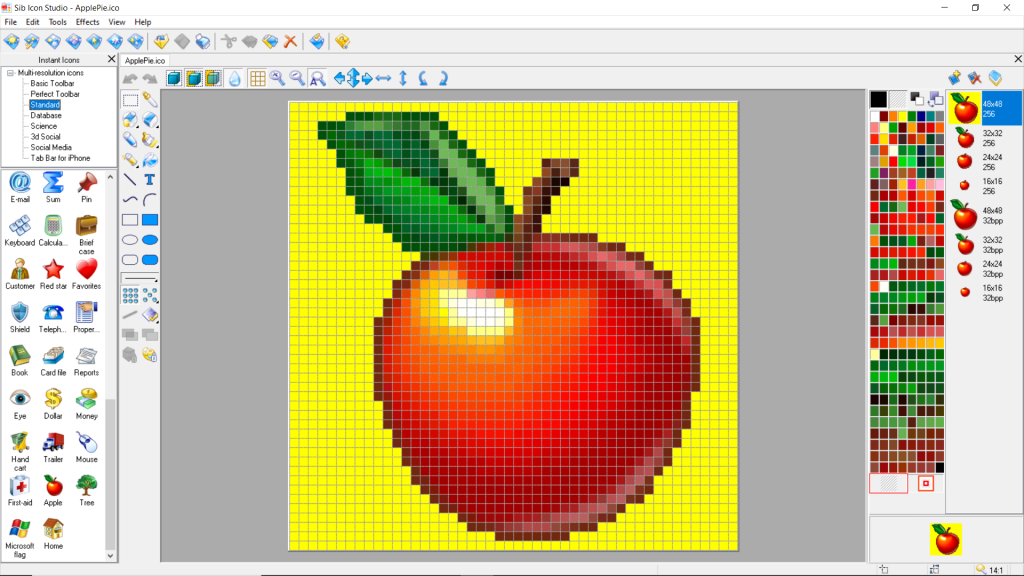This screenshot has height=576, width=1024.
Task: Flip the image horizontally
Action: point(384,78)
